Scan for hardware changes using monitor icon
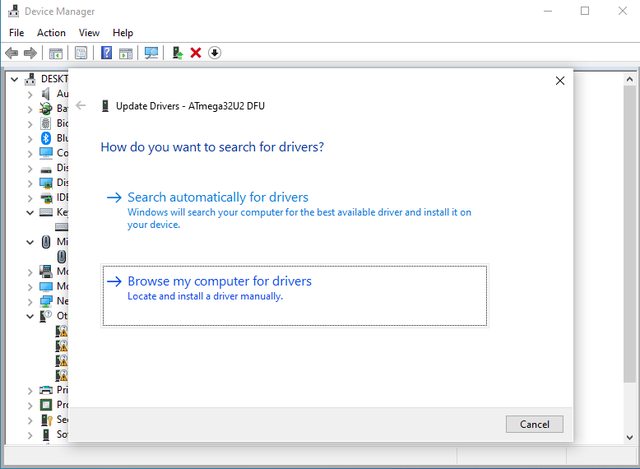 pyautogui.click(x=151, y=53)
